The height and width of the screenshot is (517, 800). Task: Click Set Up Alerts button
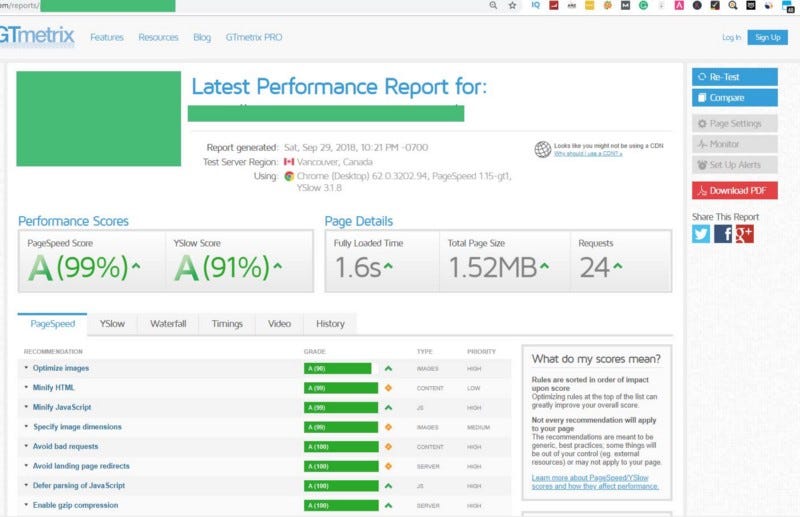click(735, 165)
